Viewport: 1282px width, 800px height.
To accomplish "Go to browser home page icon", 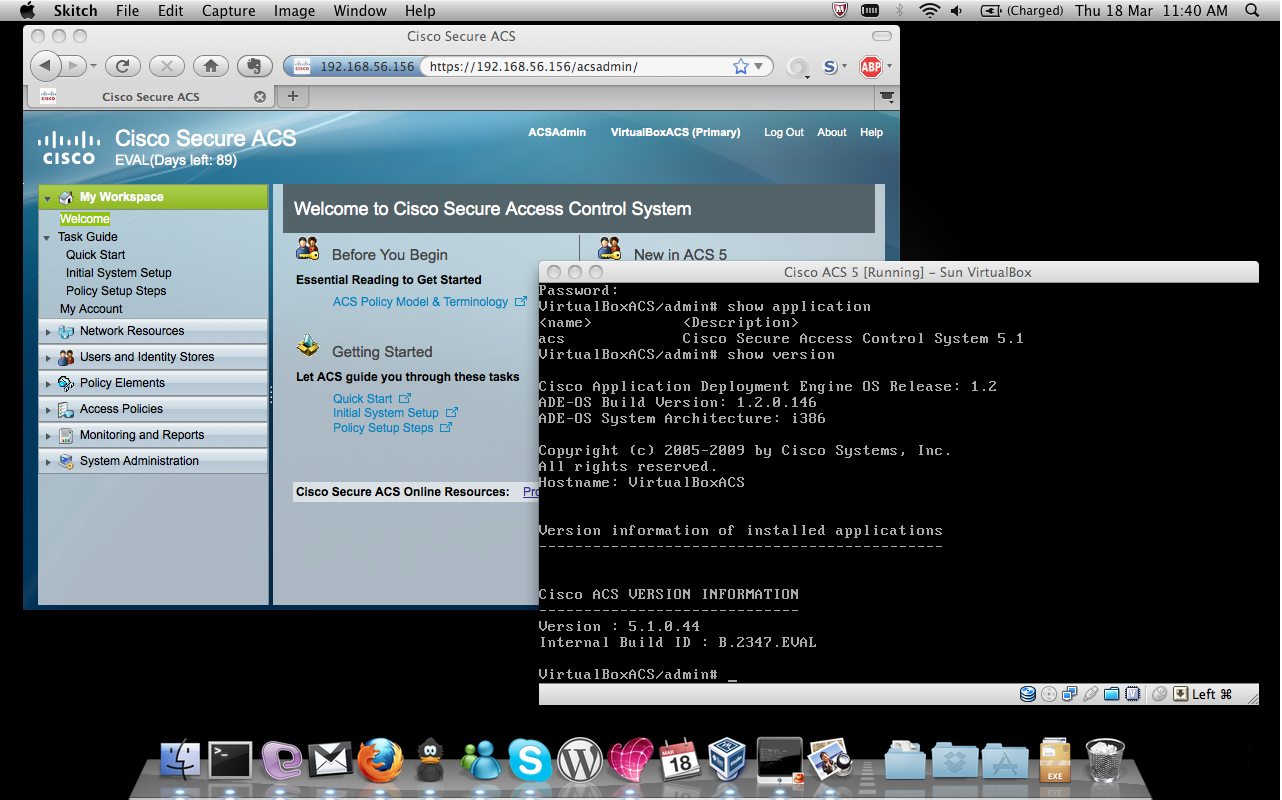I will coord(211,66).
